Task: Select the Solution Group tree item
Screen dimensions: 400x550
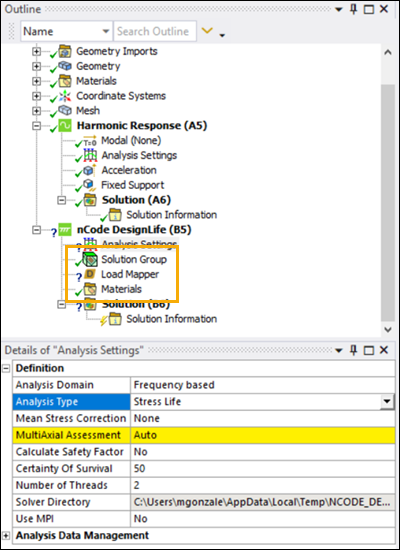Action: pyautogui.click(x=134, y=260)
